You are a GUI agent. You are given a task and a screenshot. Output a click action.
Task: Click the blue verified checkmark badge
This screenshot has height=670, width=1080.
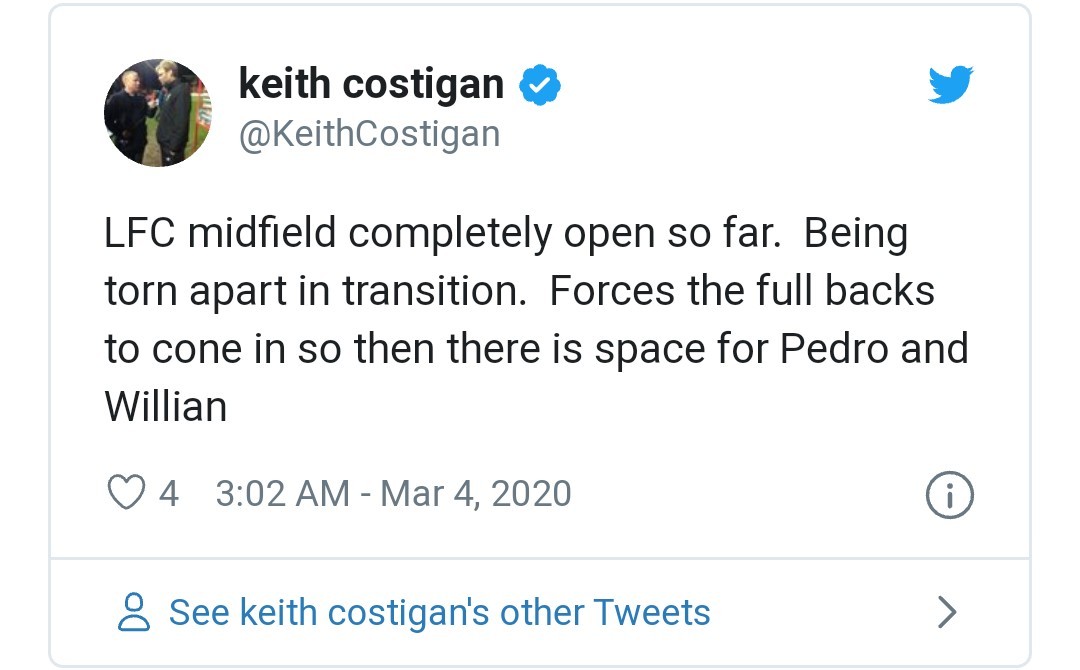tap(540, 84)
